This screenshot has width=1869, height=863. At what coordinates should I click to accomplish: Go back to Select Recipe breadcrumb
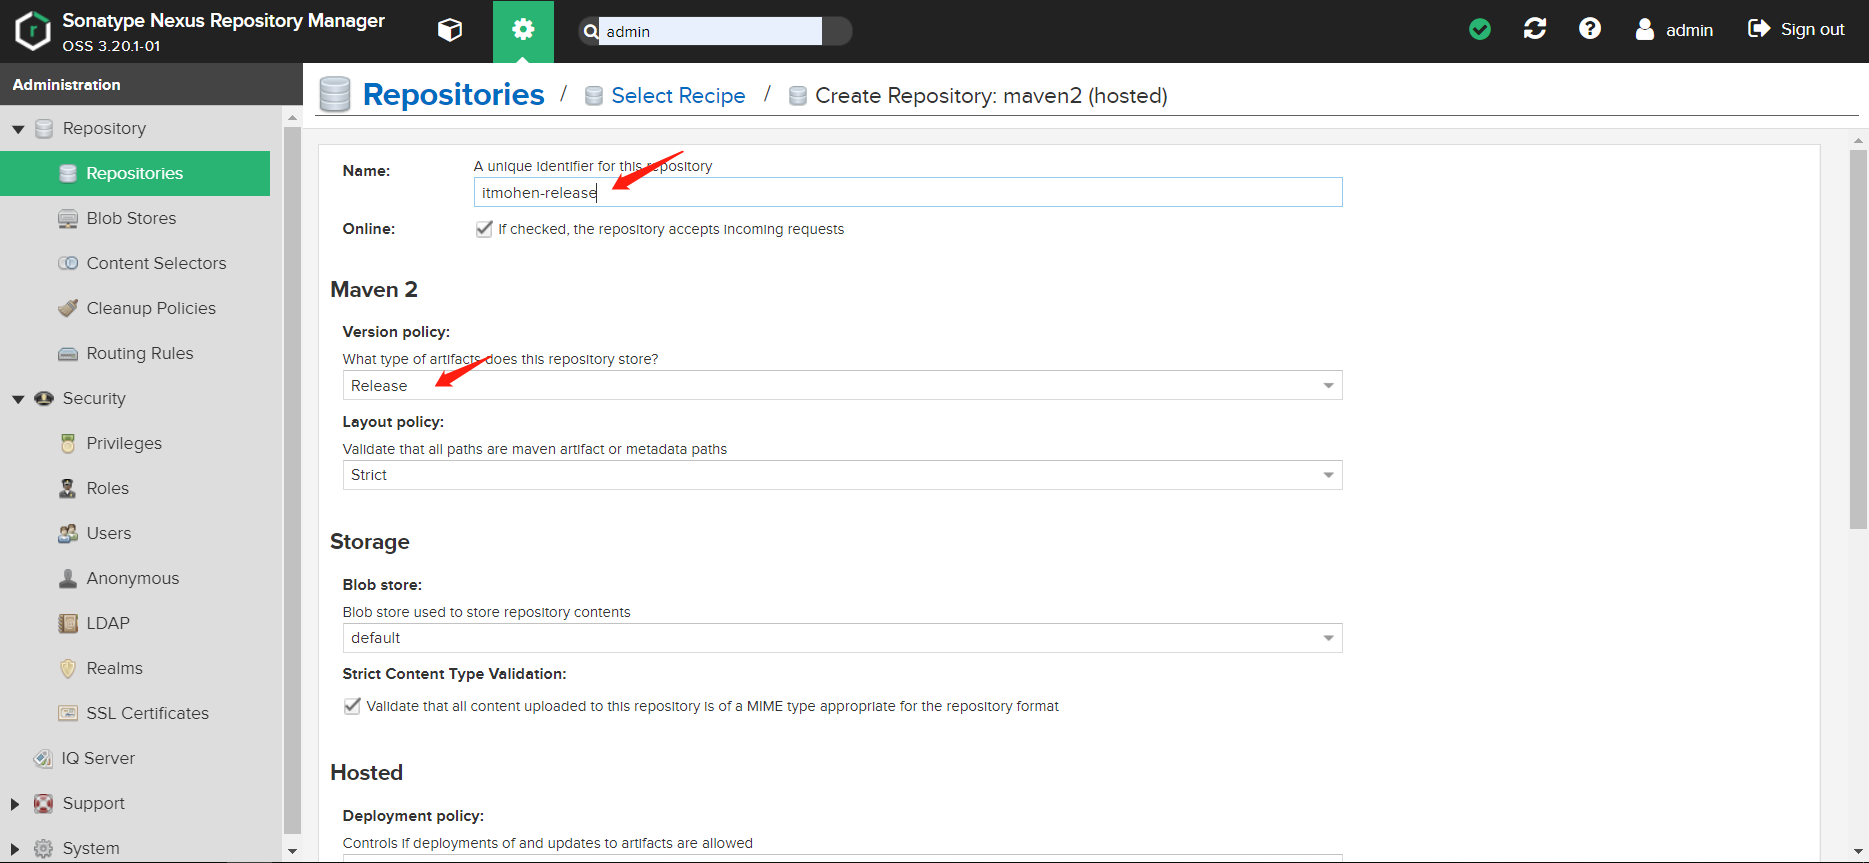[x=678, y=96]
